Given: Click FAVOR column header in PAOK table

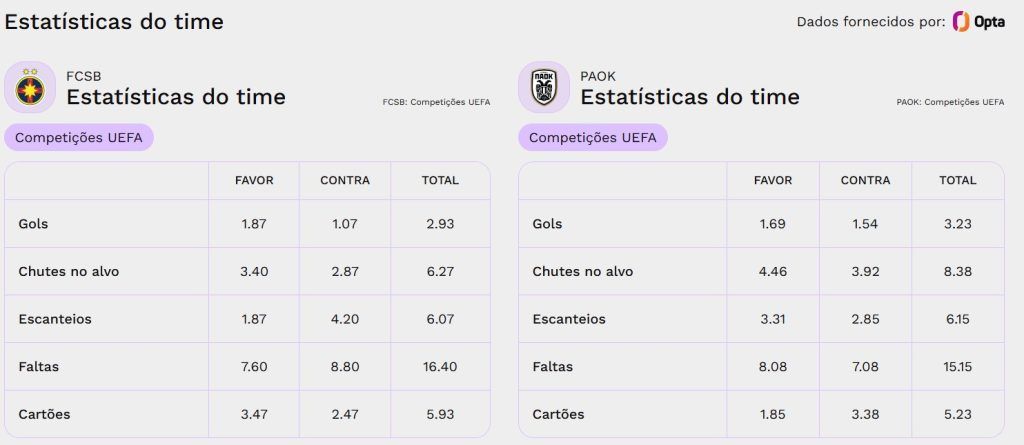Looking at the screenshot, I should pos(773,180).
